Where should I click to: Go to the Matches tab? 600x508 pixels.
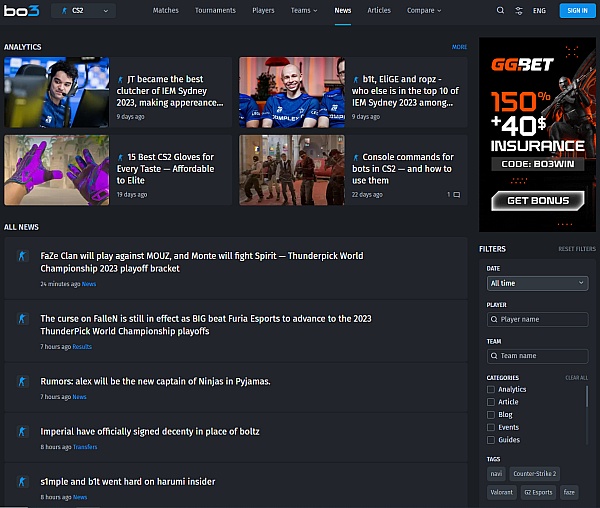pyautogui.click(x=166, y=10)
